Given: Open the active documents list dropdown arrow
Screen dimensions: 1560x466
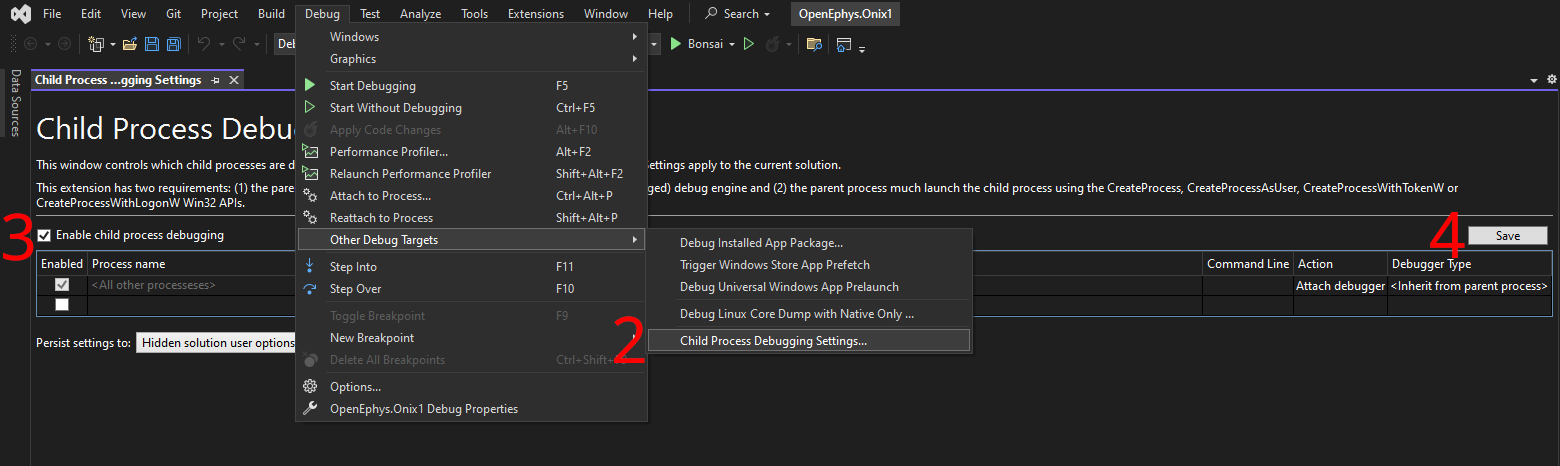Looking at the screenshot, I should (x=1534, y=80).
